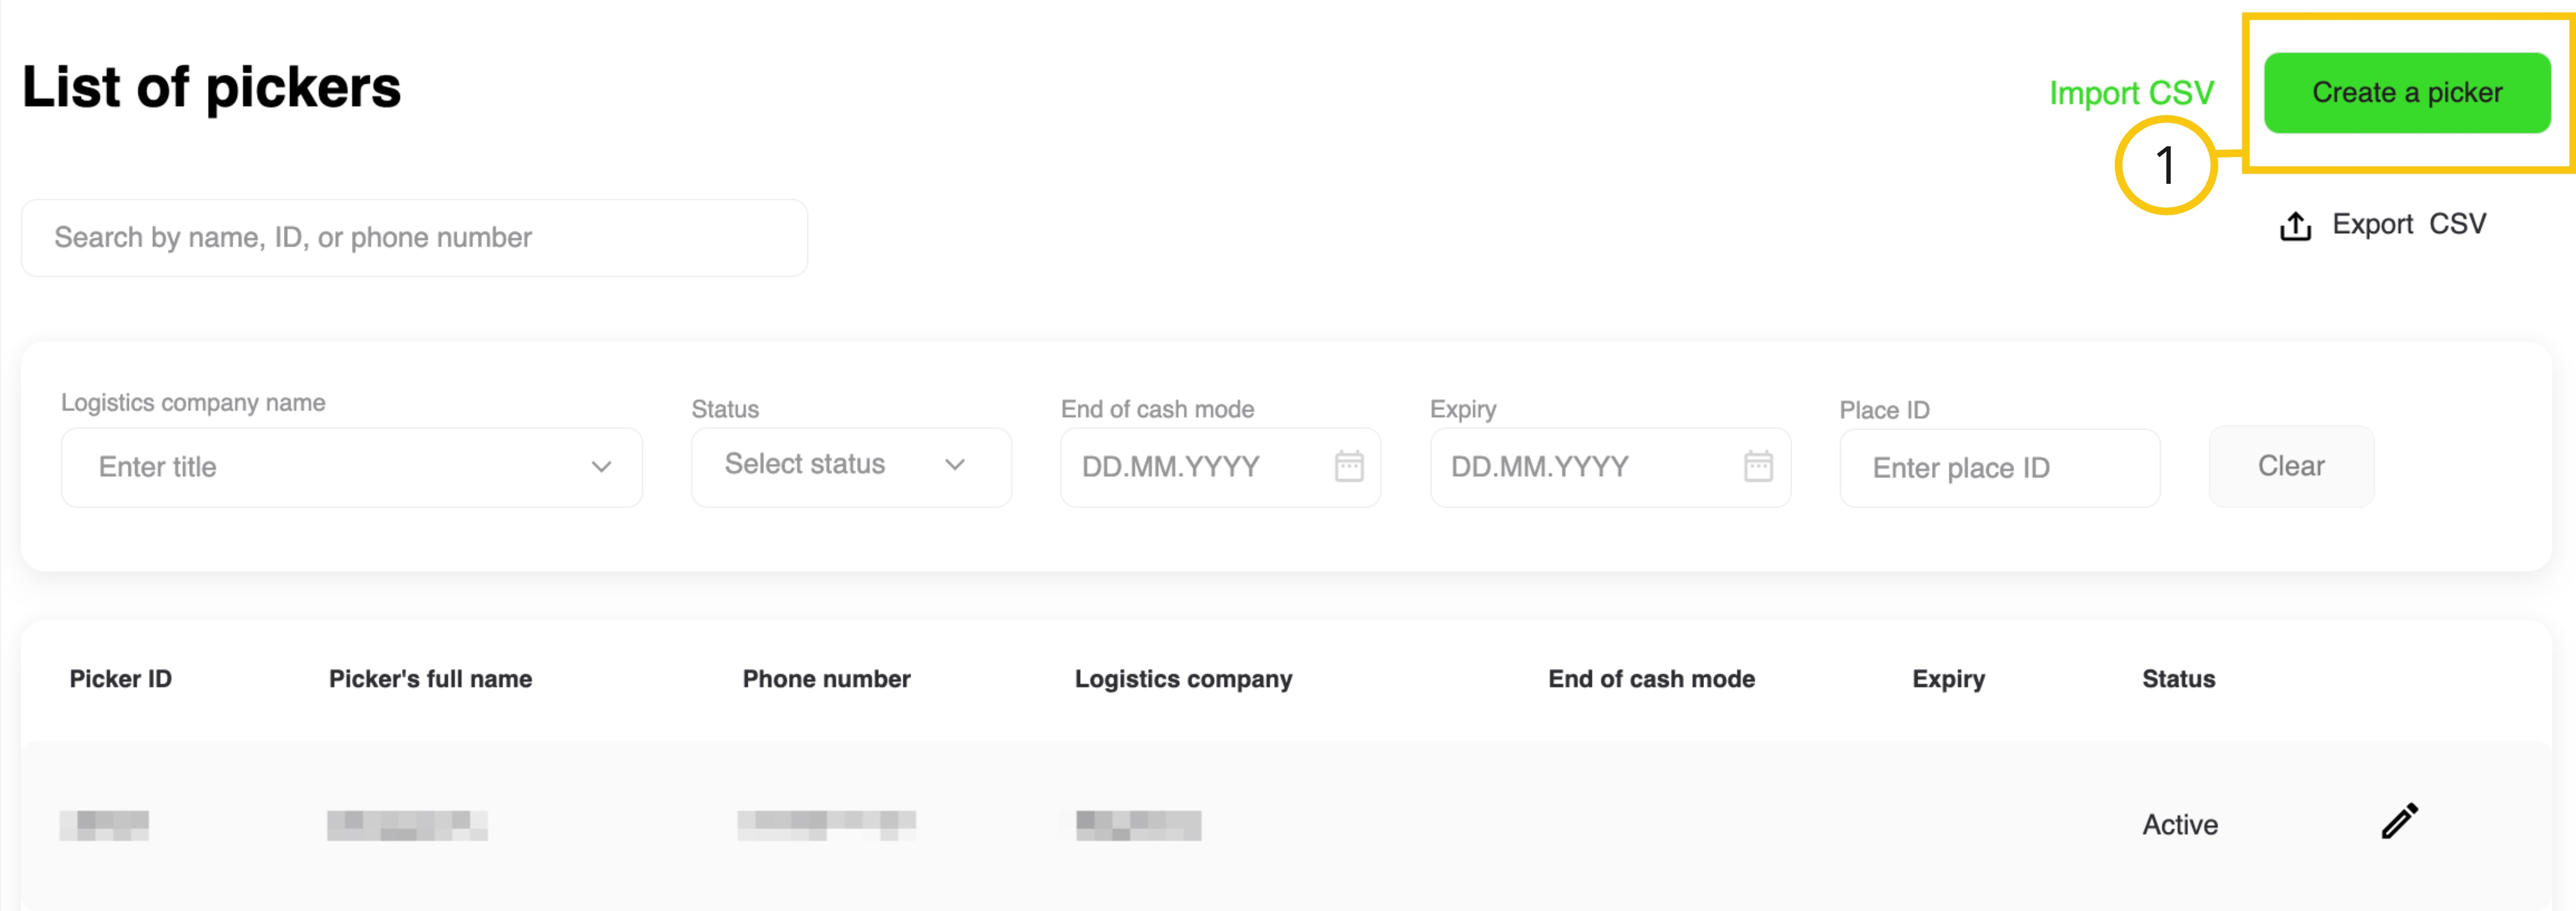2576x911 pixels.
Task: Click the Enter place ID input field
Action: 1998,468
